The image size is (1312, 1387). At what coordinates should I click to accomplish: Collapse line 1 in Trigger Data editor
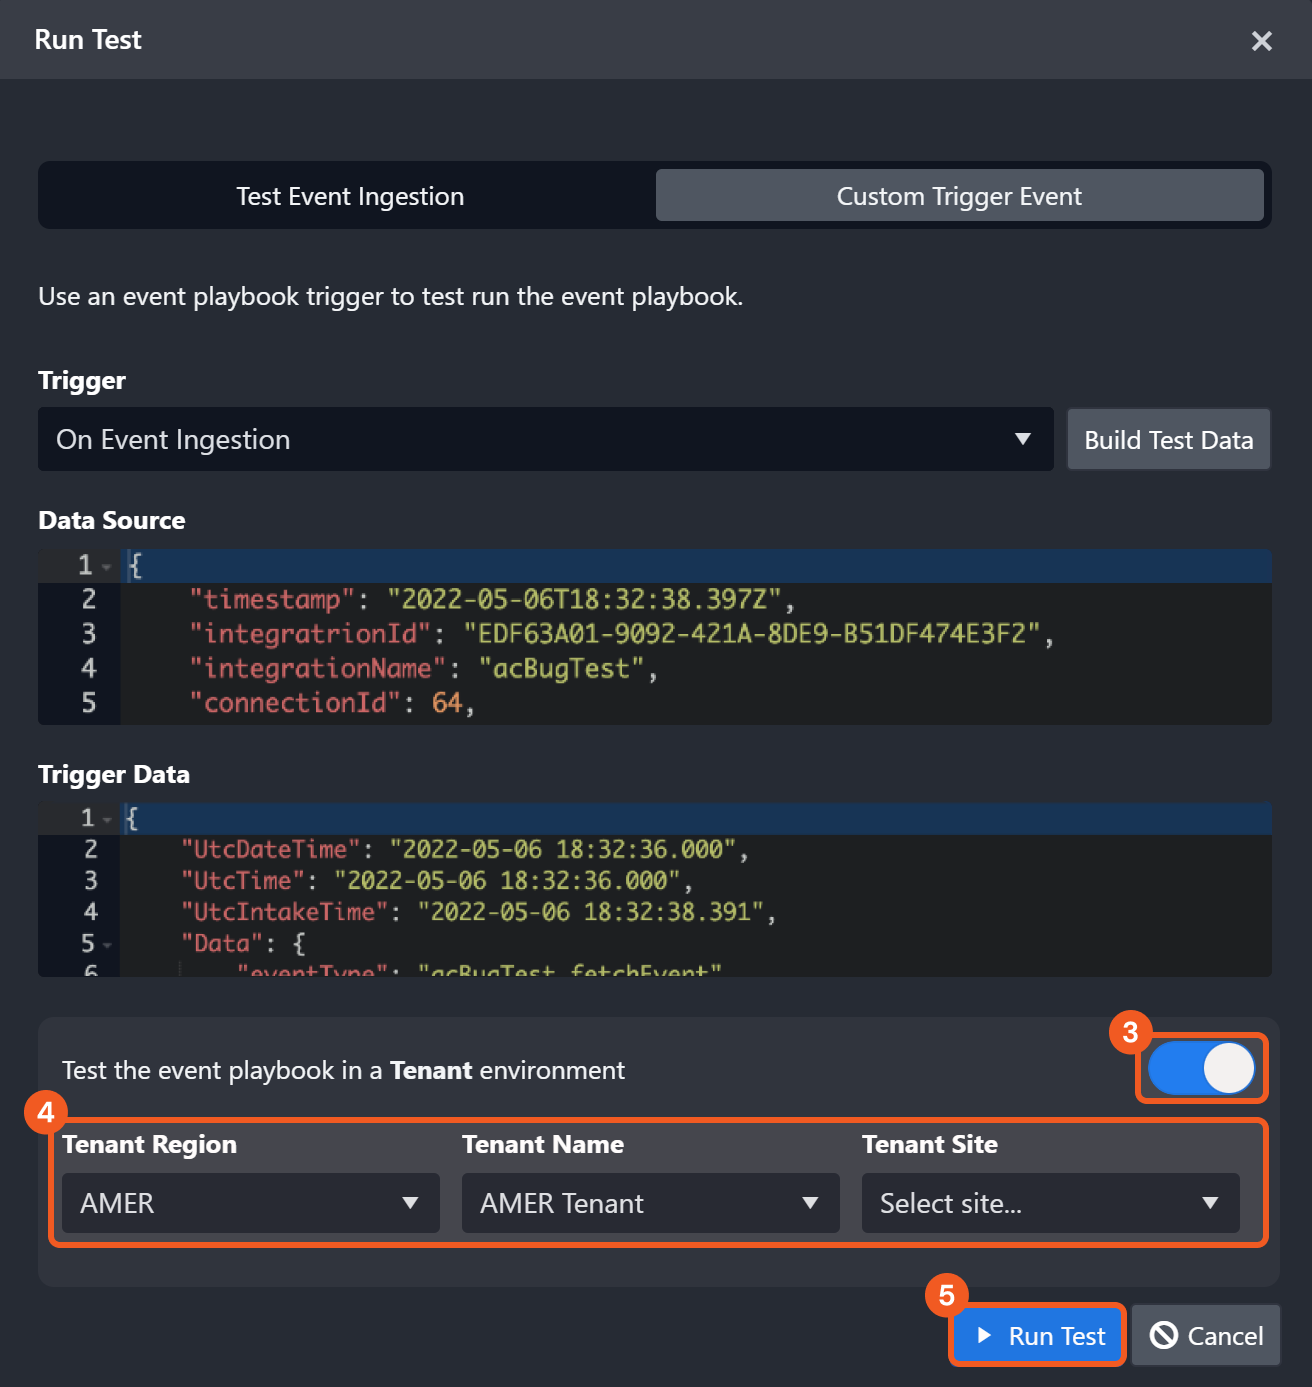(x=107, y=820)
